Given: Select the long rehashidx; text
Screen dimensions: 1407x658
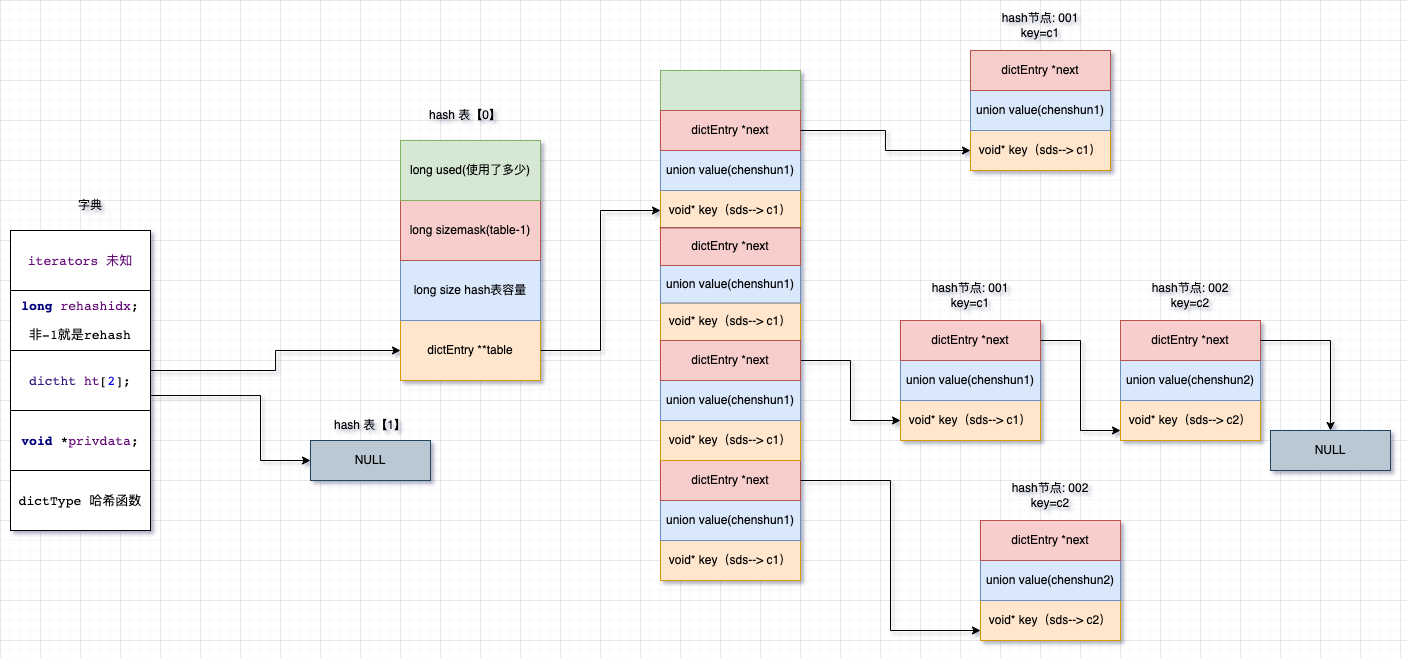Looking at the screenshot, I should pos(80,306).
